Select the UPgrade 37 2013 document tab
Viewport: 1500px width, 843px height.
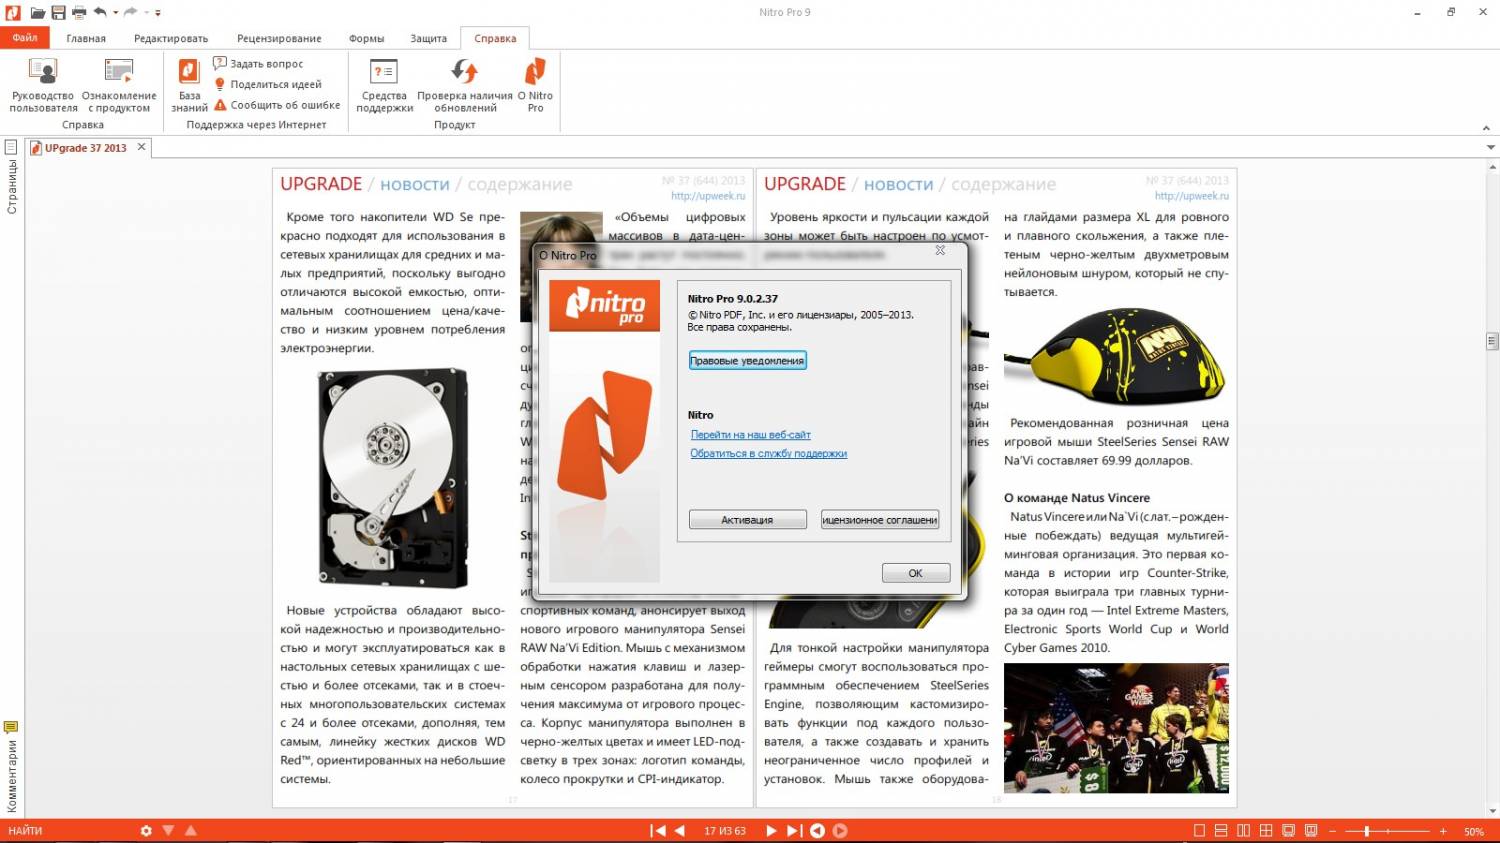coord(85,148)
